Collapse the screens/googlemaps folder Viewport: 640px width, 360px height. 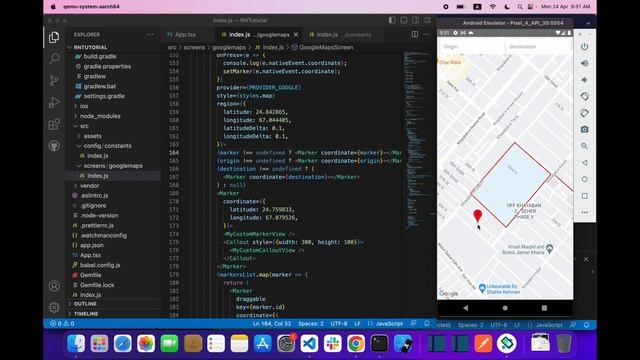point(113,166)
